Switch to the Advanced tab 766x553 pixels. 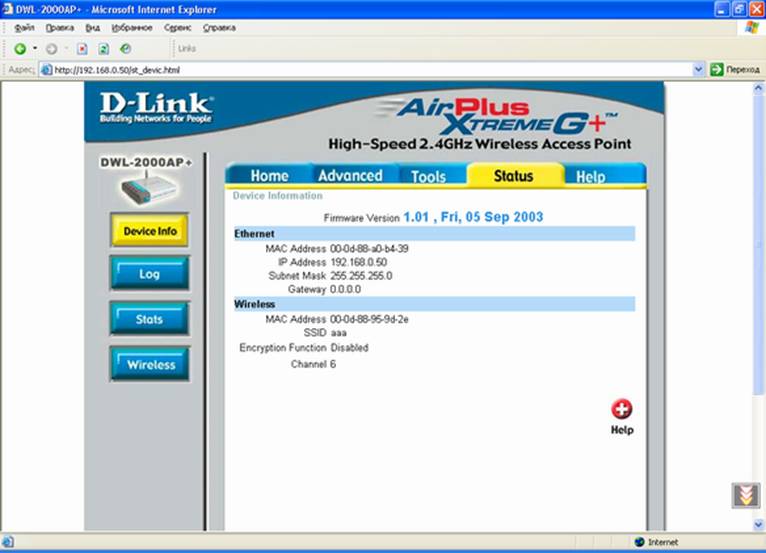click(x=350, y=175)
